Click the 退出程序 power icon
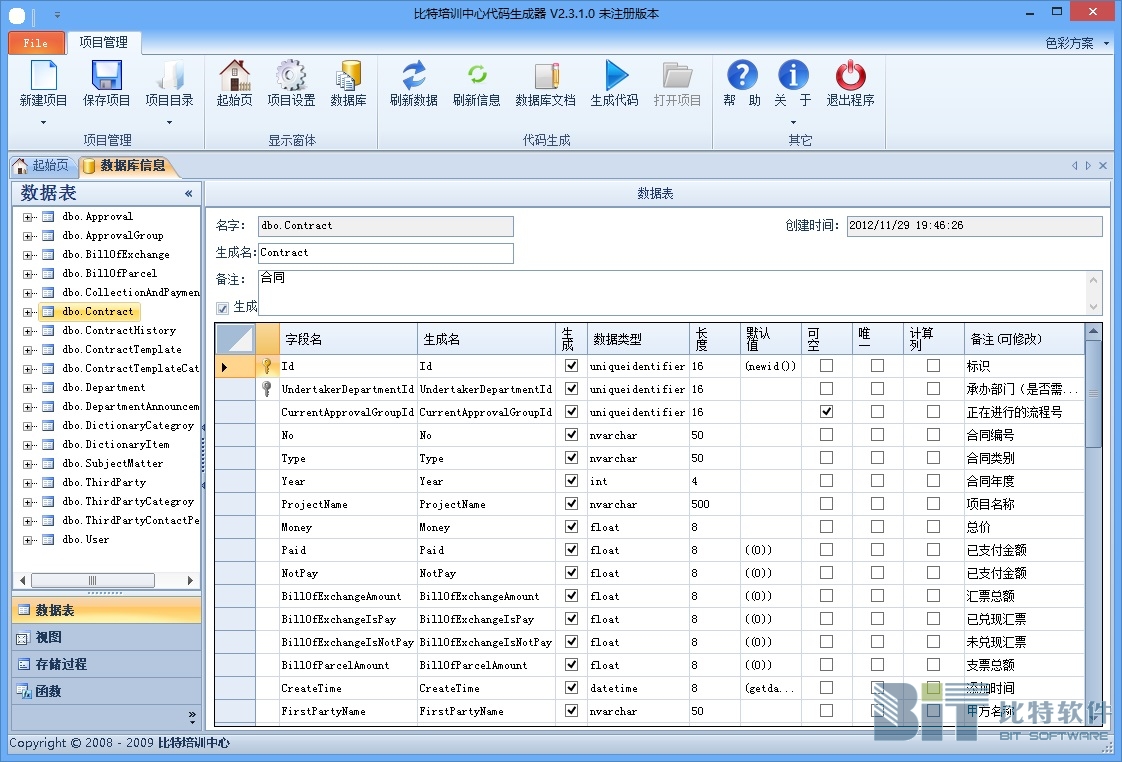Image resolution: width=1122 pixels, height=762 pixels. point(850,76)
